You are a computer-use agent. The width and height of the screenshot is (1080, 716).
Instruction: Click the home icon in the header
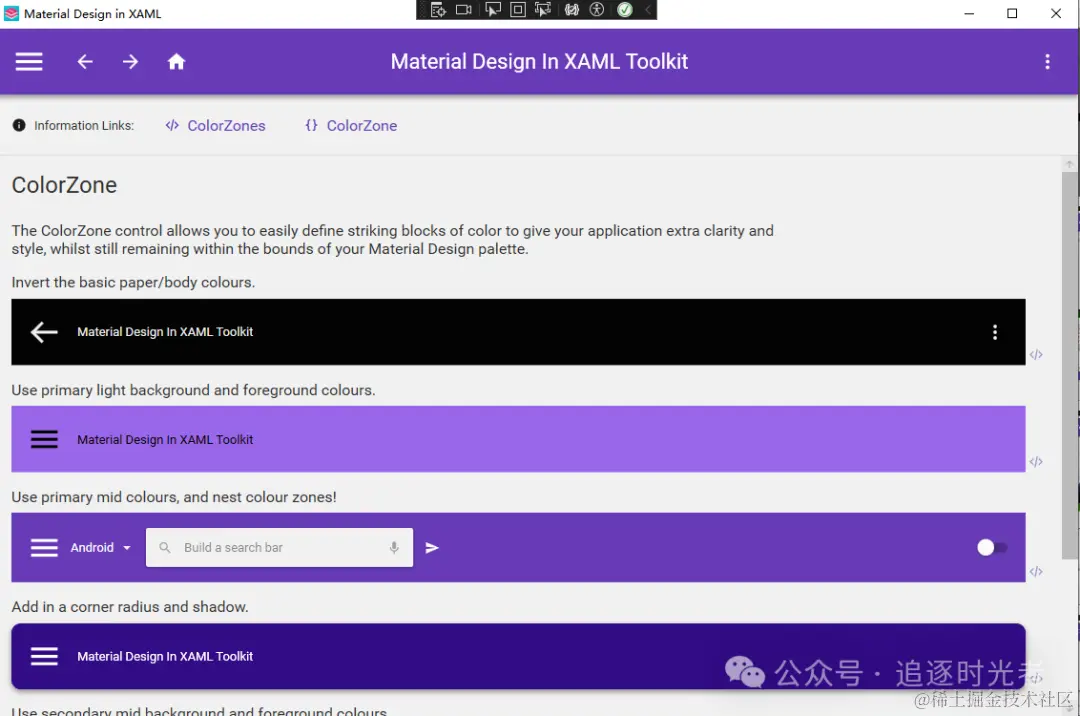coord(176,62)
